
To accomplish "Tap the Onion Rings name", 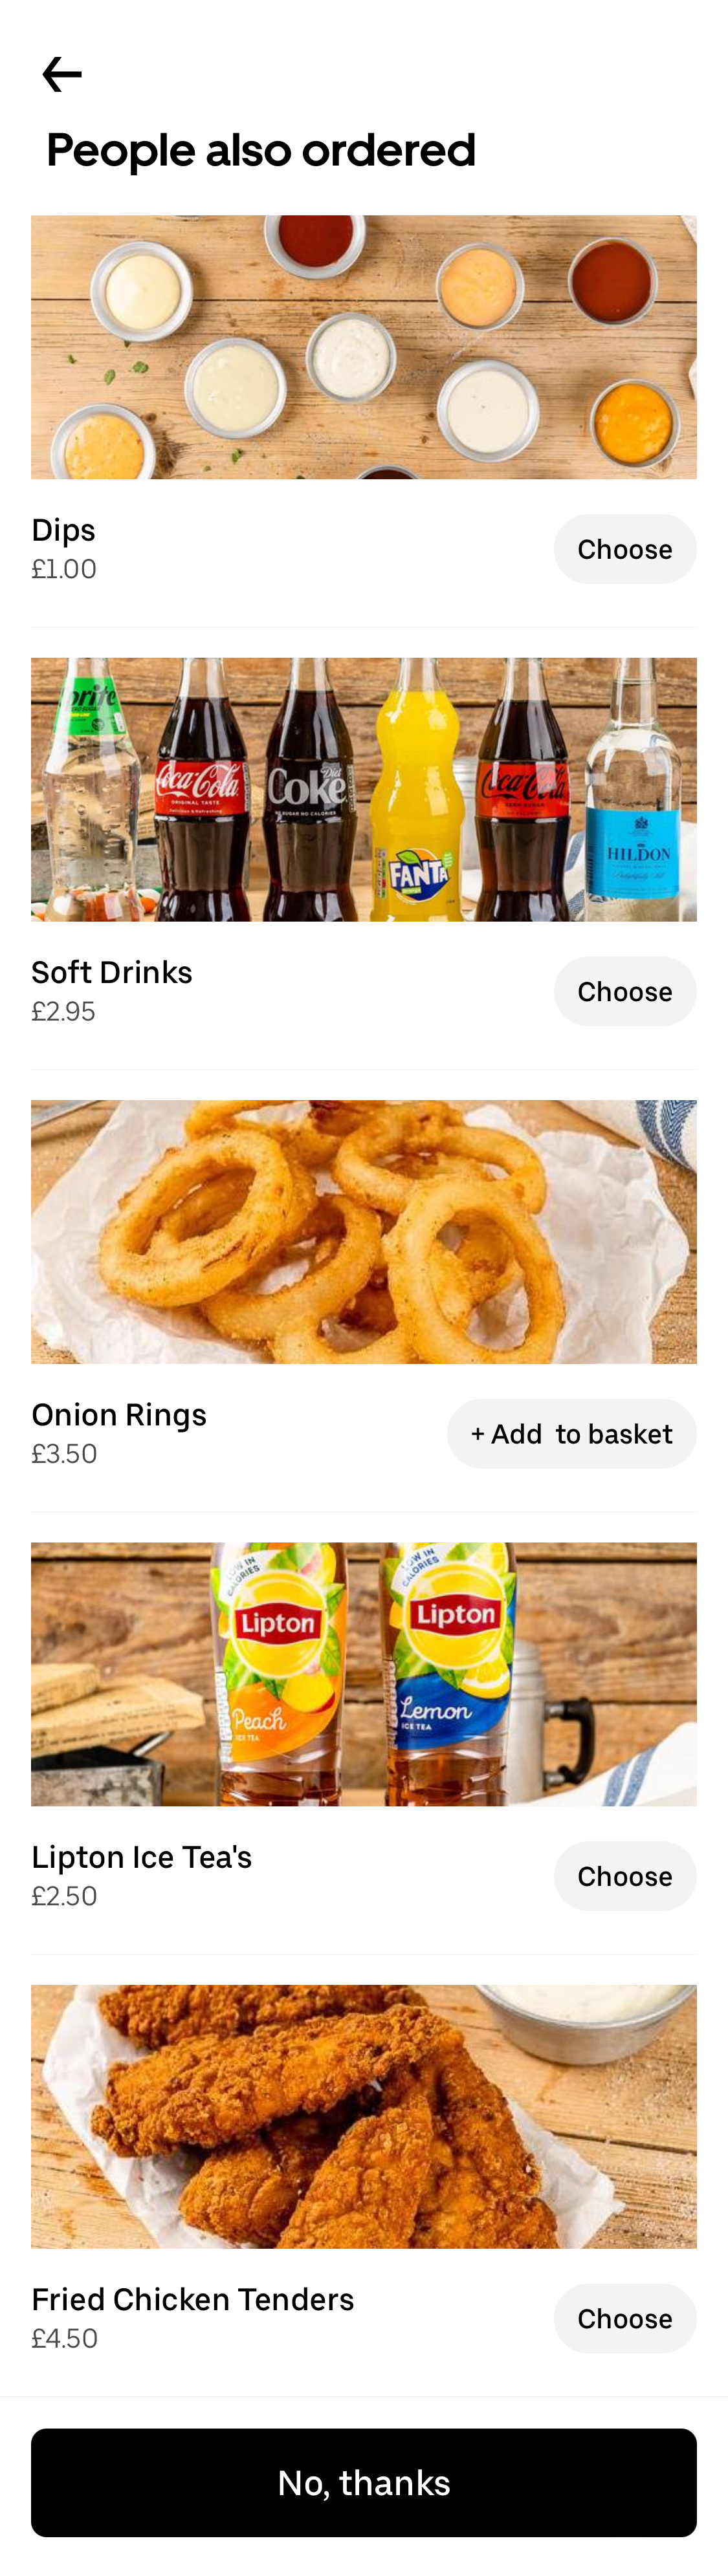I will [118, 1414].
